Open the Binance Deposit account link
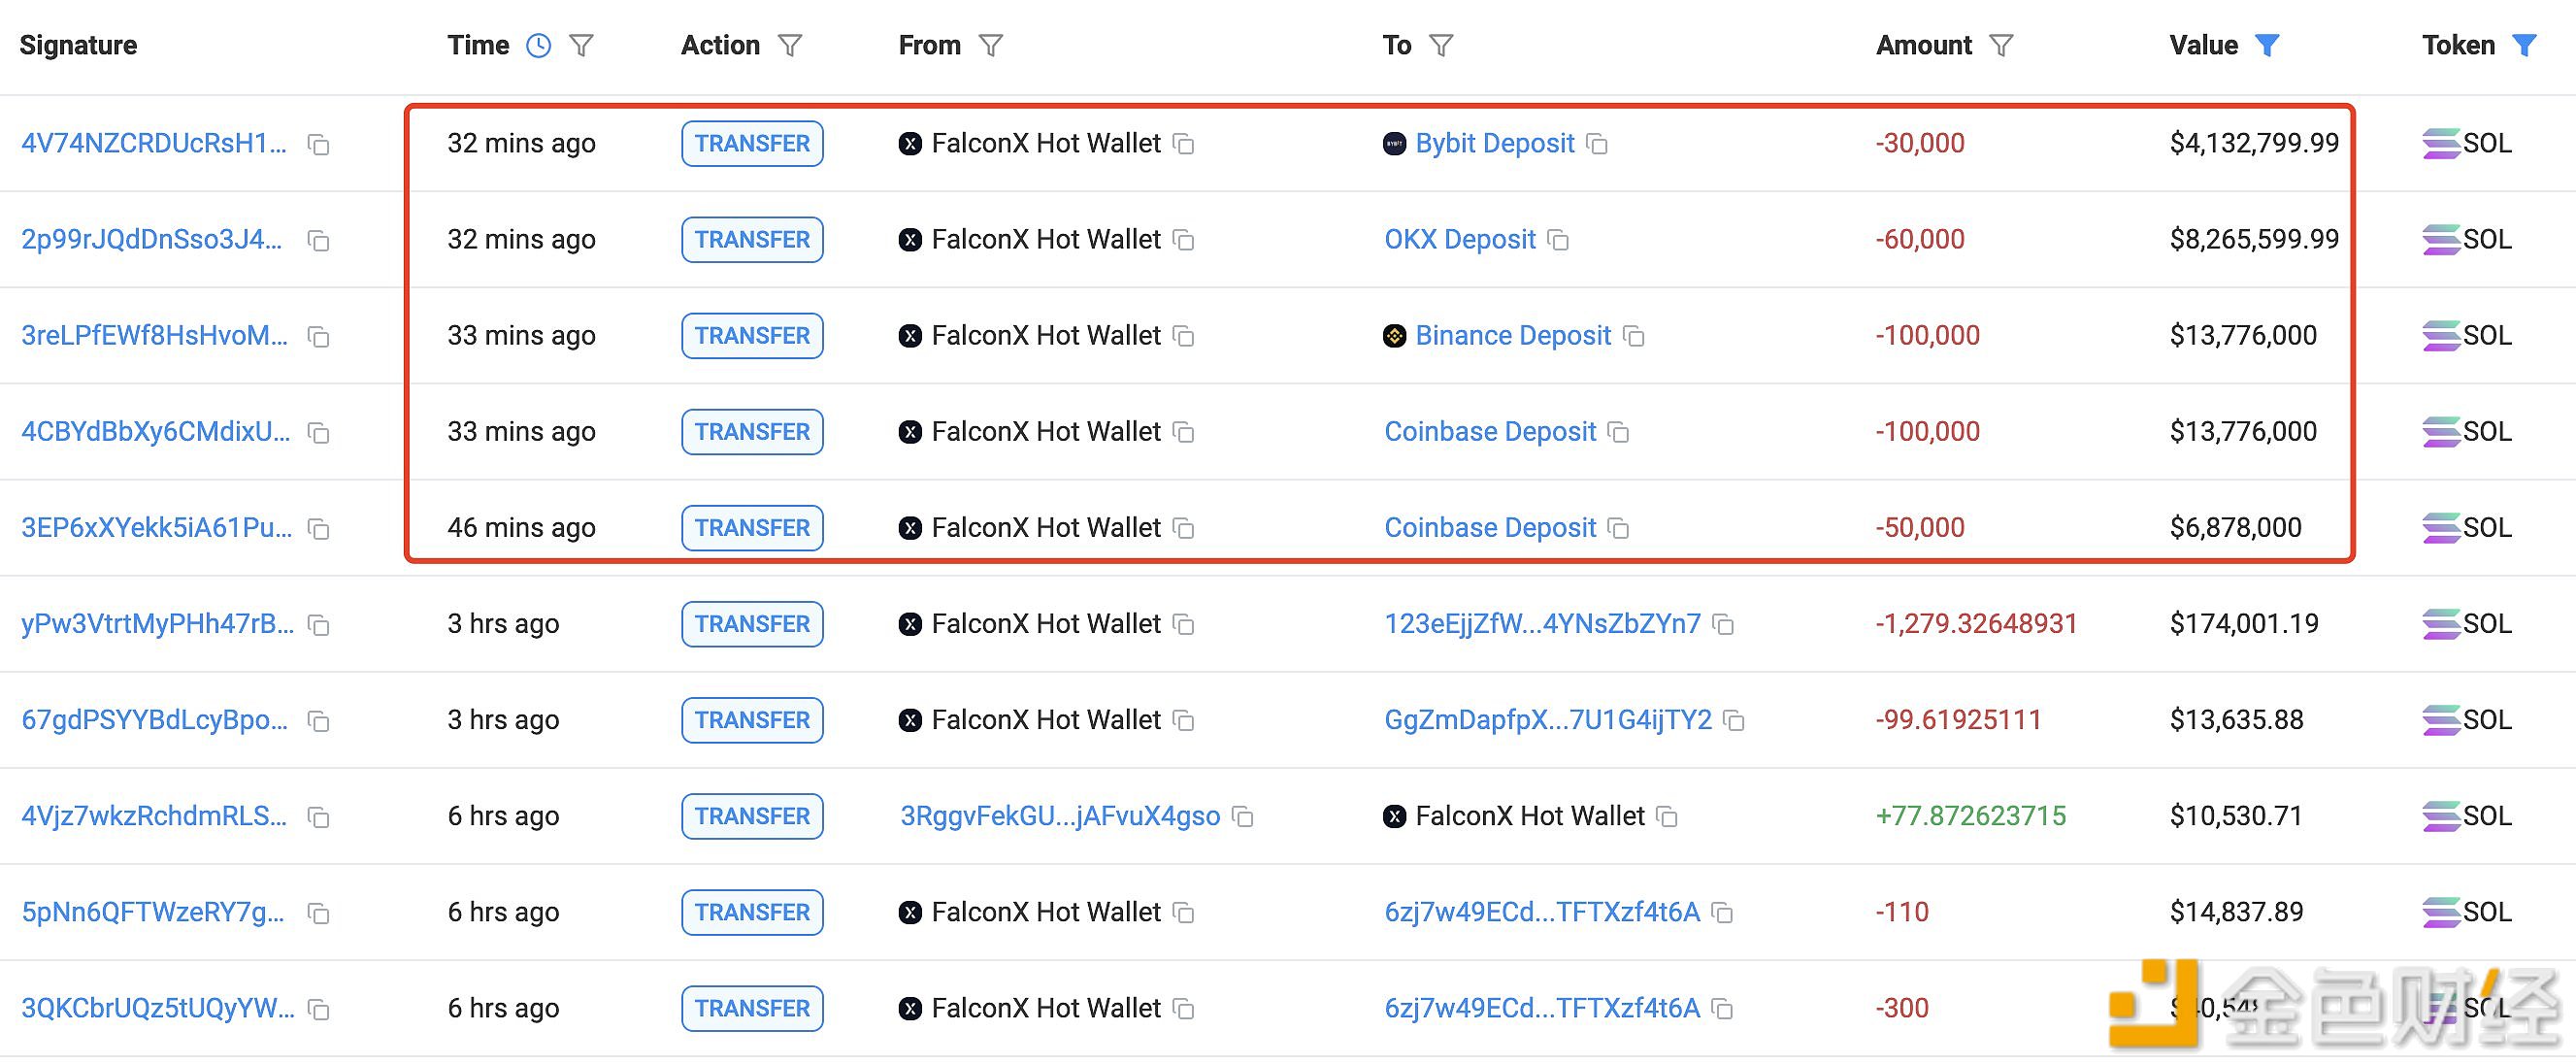2576x1064 pixels. tap(1512, 336)
